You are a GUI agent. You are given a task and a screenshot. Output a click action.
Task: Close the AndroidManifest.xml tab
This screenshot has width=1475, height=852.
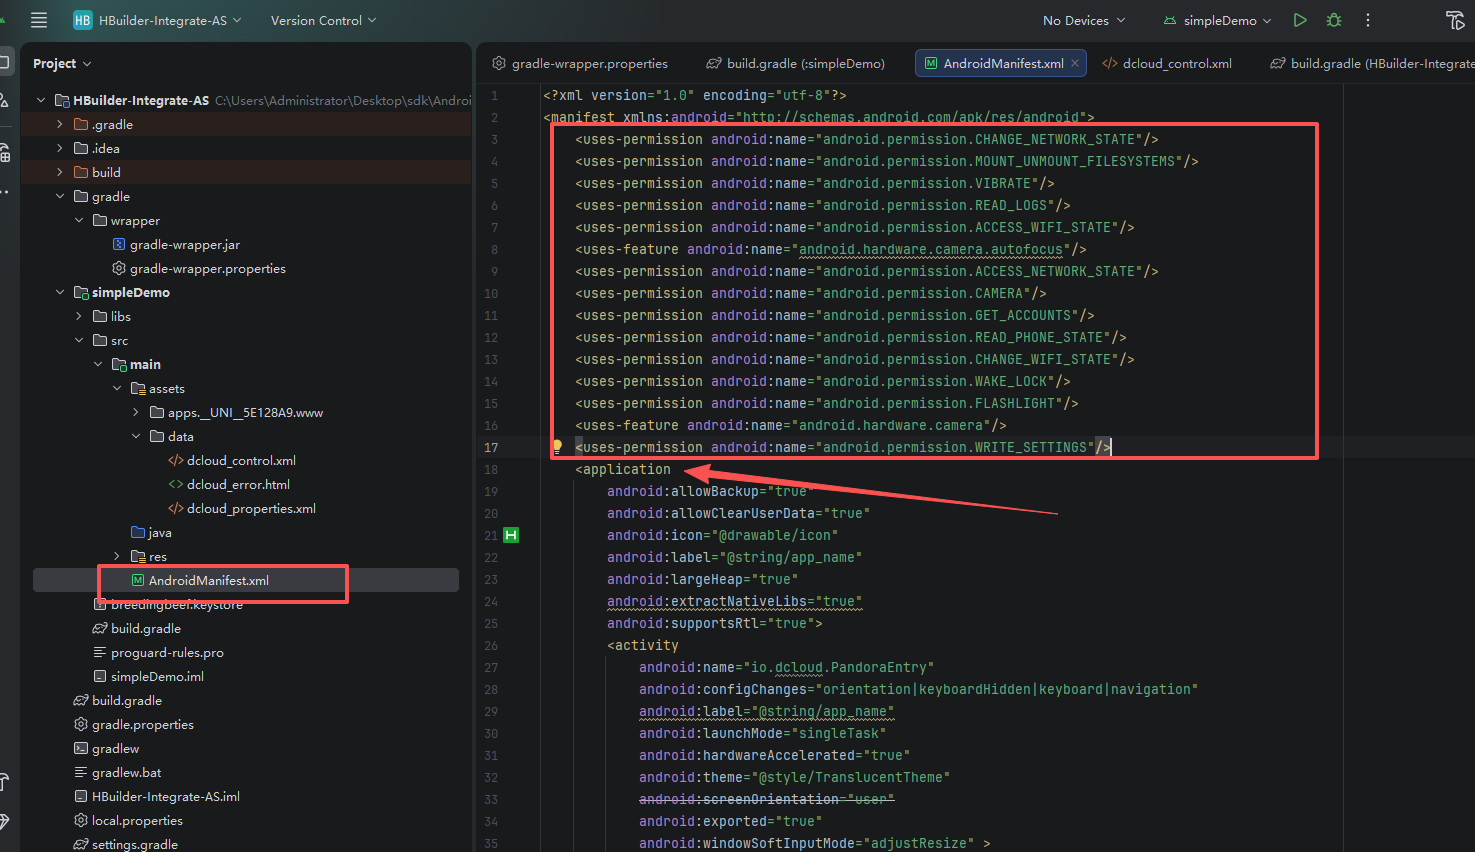point(1075,63)
